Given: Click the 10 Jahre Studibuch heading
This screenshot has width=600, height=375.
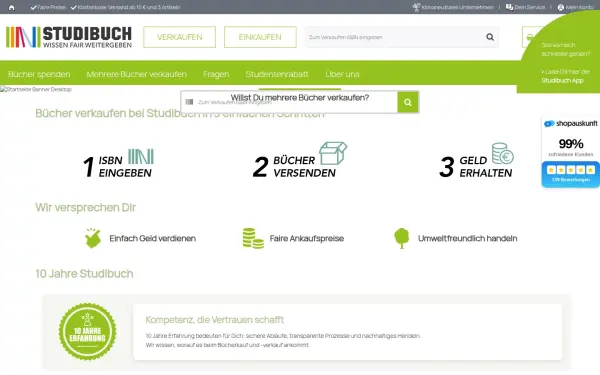Looking at the screenshot, I should (84, 274).
